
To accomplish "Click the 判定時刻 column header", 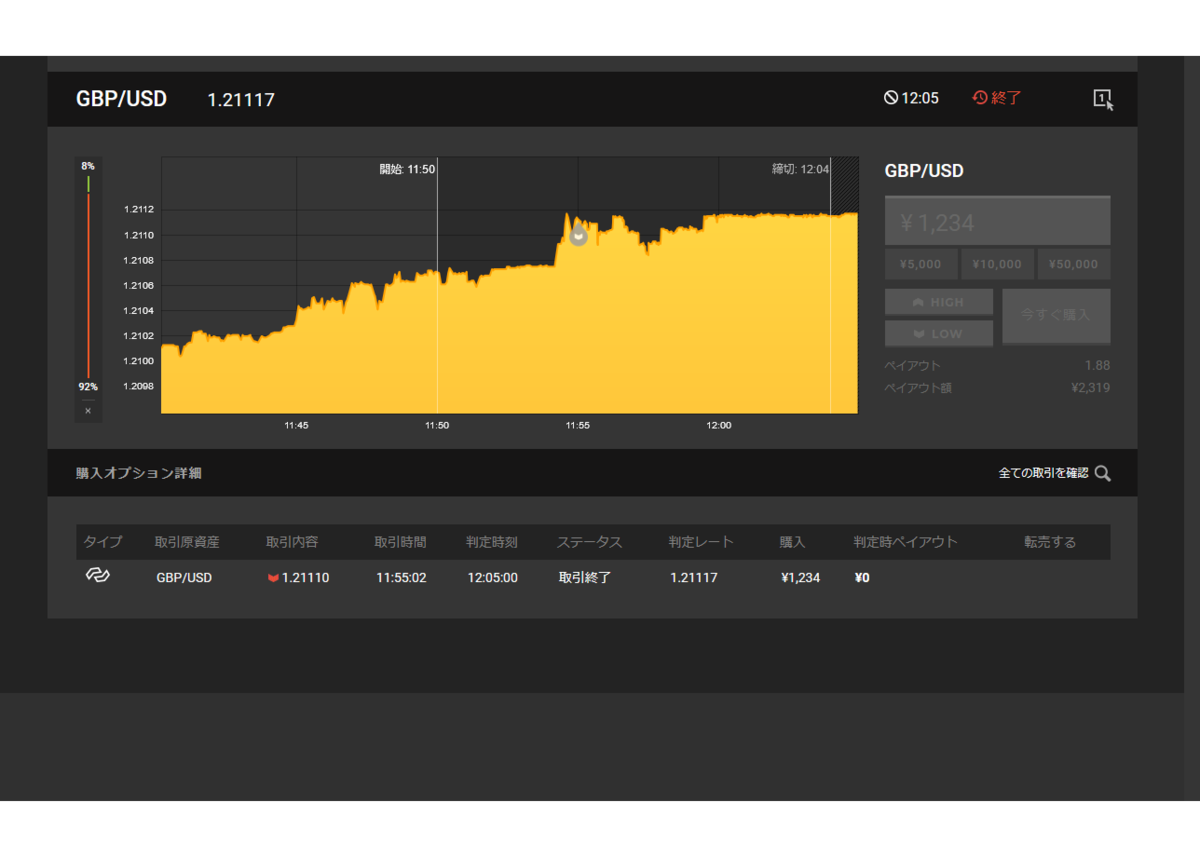I will (x=492, y=542).
